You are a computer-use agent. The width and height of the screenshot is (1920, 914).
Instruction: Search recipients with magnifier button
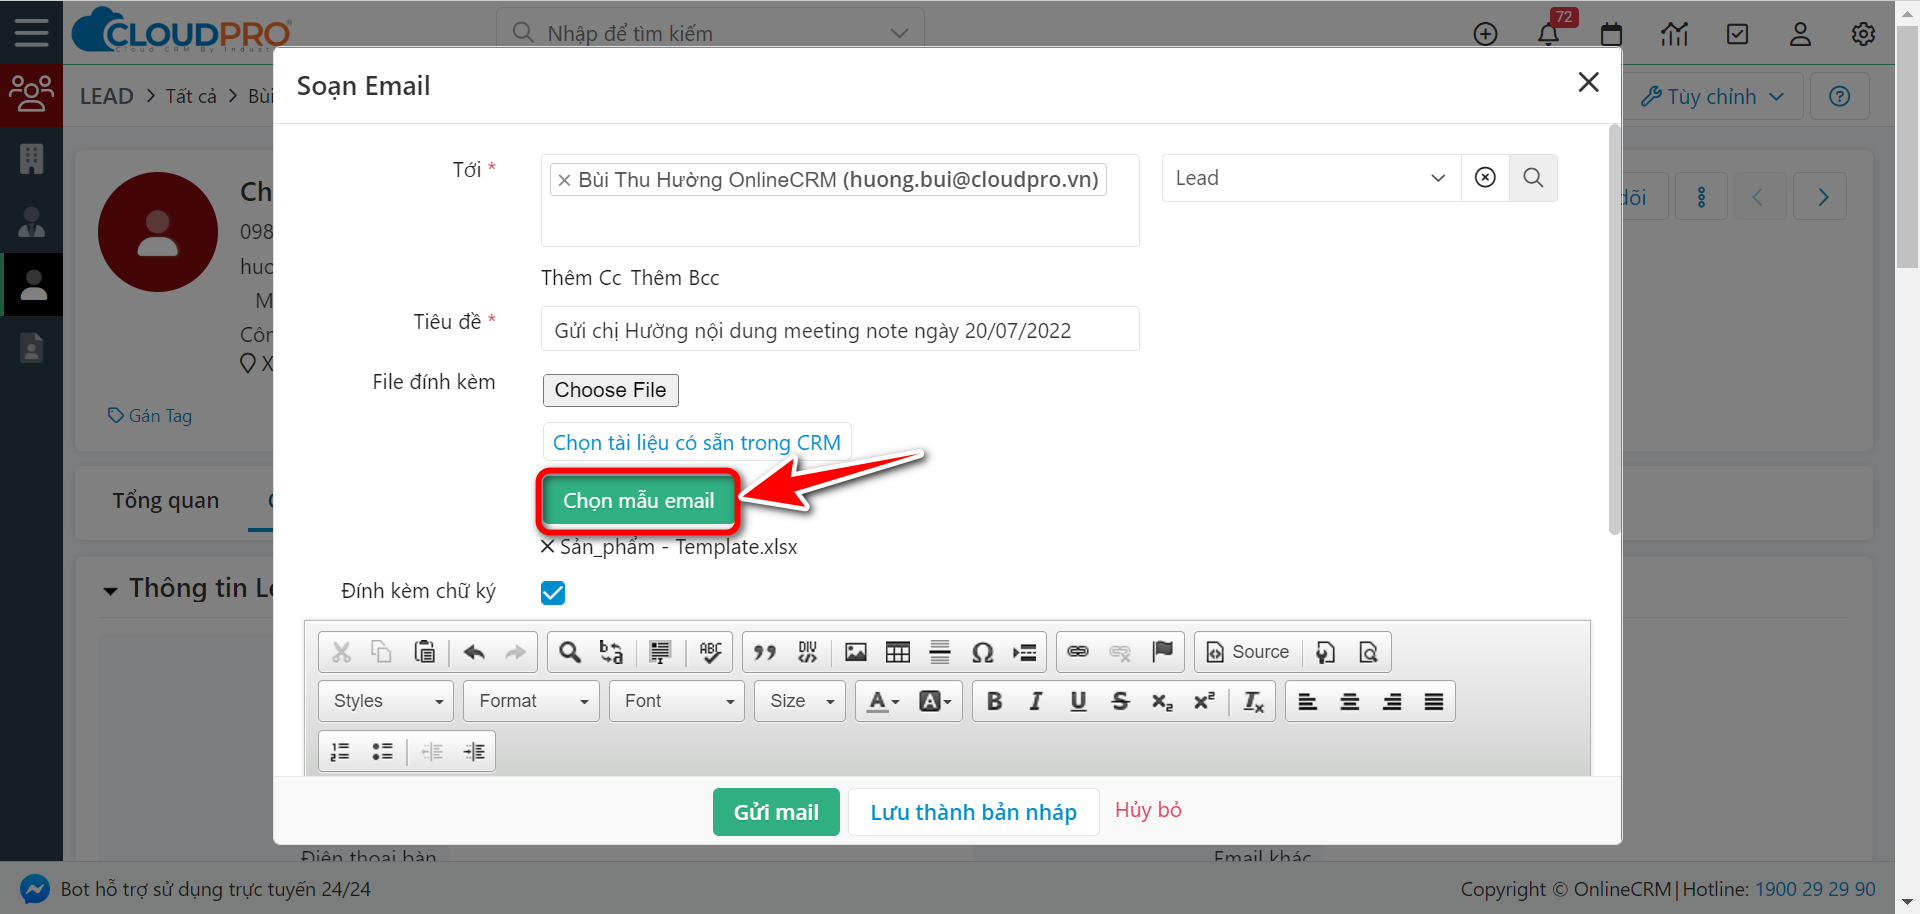pos(1533,178)
